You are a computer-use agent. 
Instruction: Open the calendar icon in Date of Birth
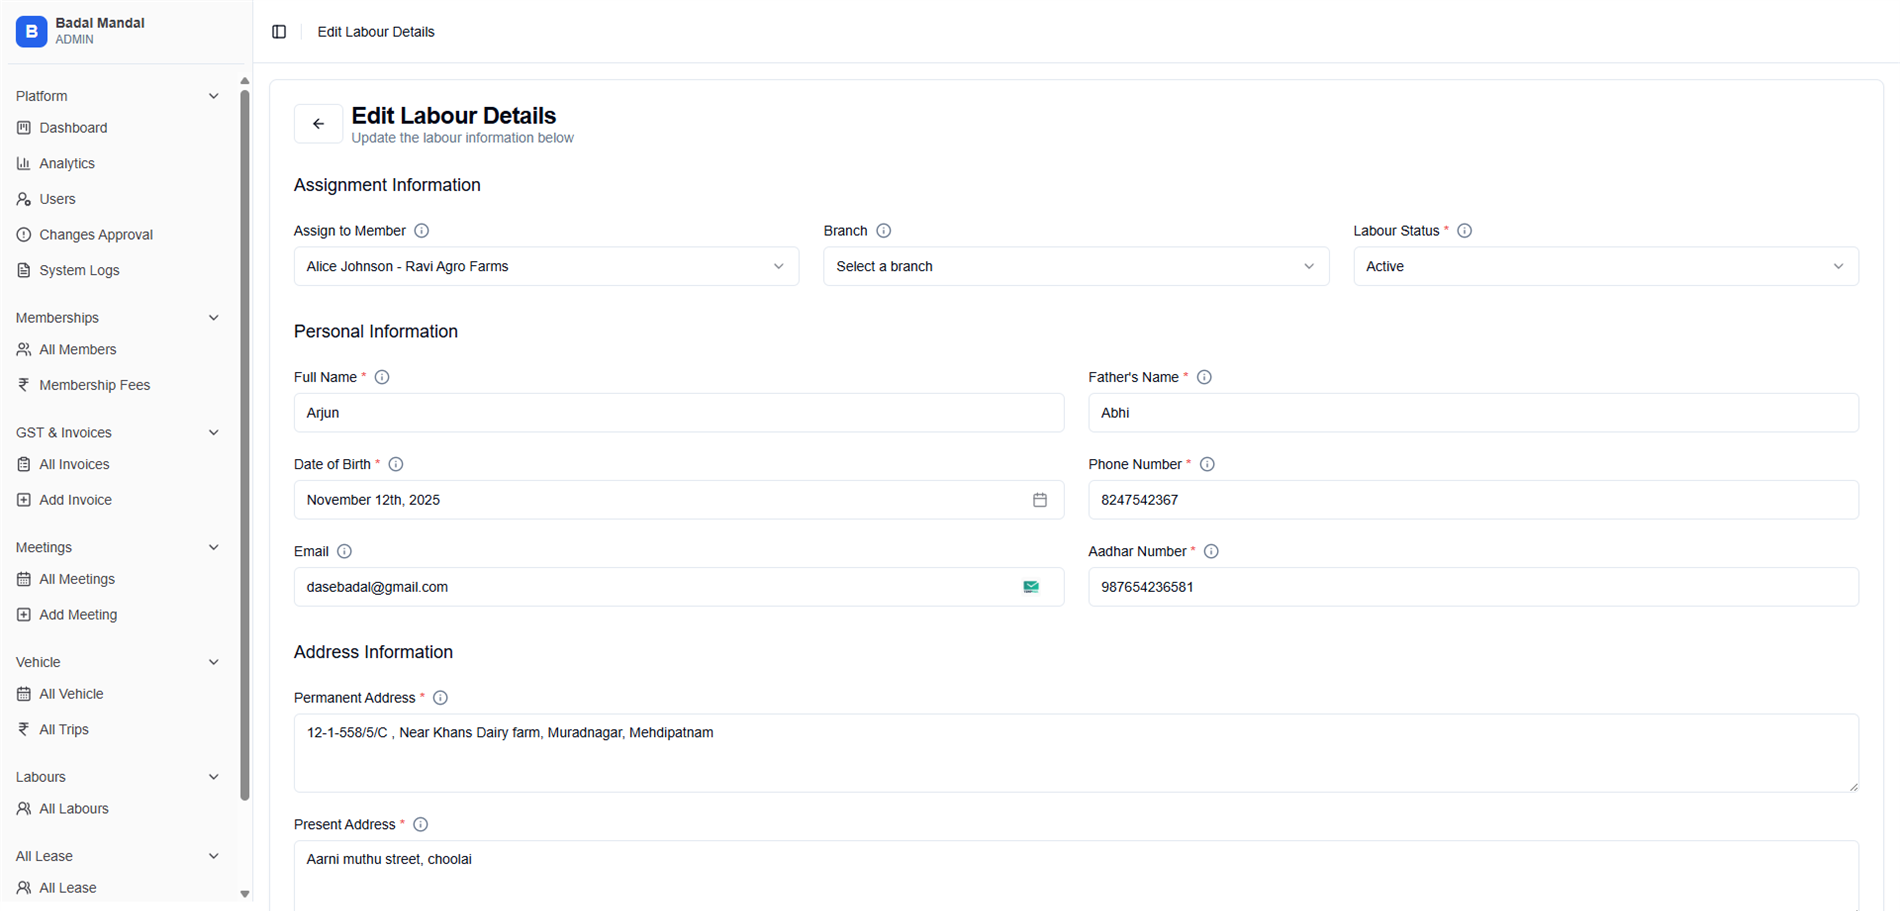click(x=1040, y=500)
